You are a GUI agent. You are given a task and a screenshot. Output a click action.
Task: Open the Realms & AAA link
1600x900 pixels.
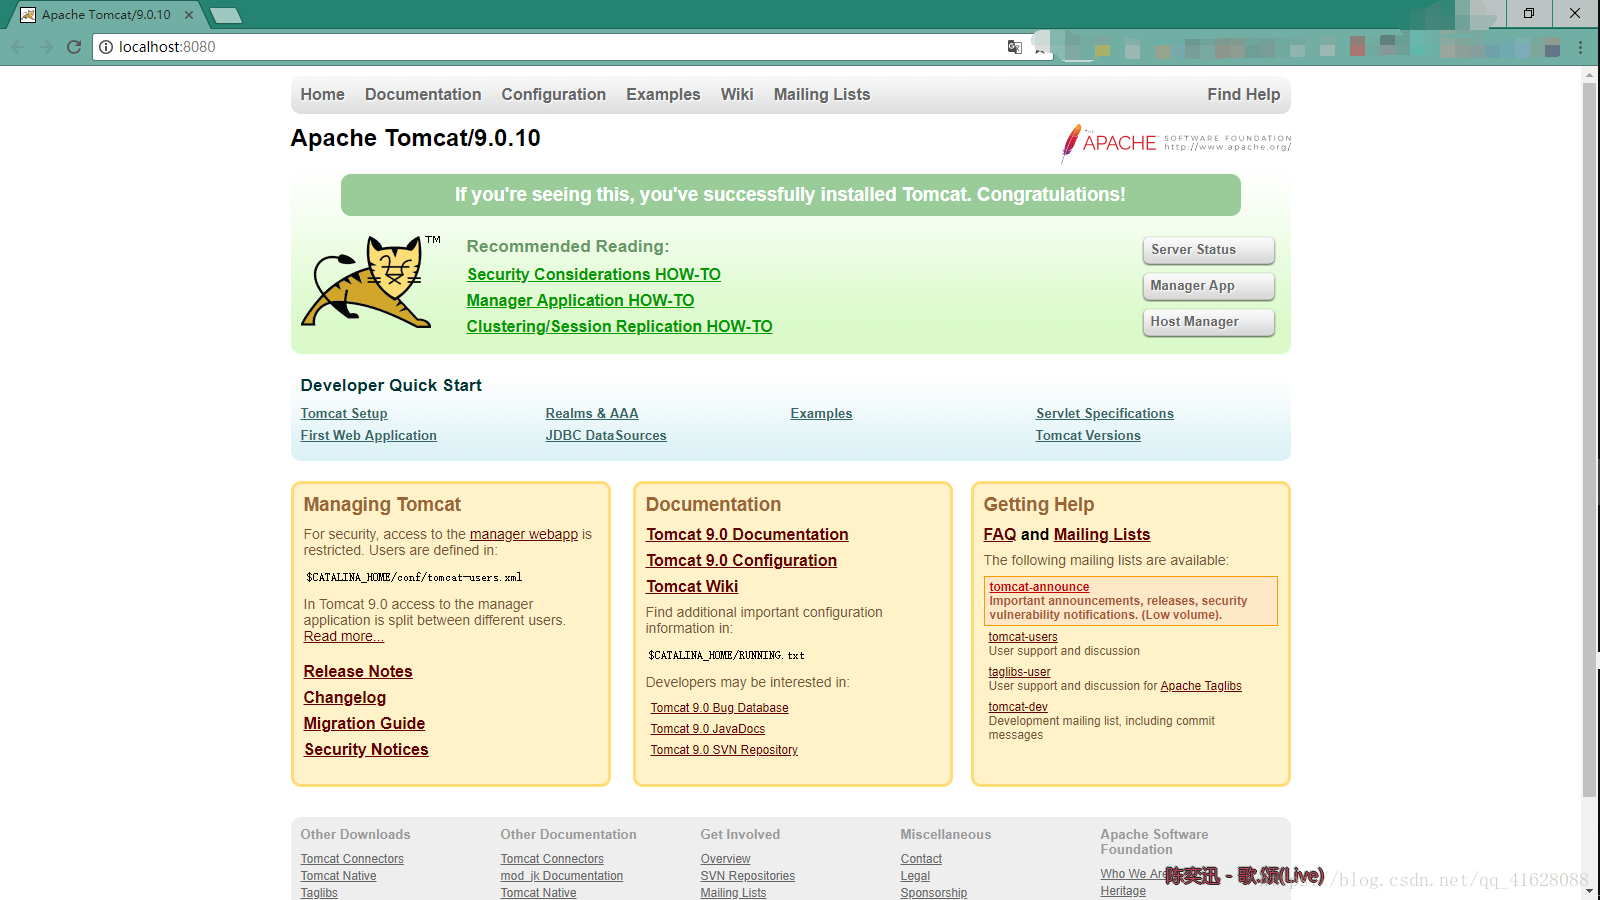pos(592,413)
